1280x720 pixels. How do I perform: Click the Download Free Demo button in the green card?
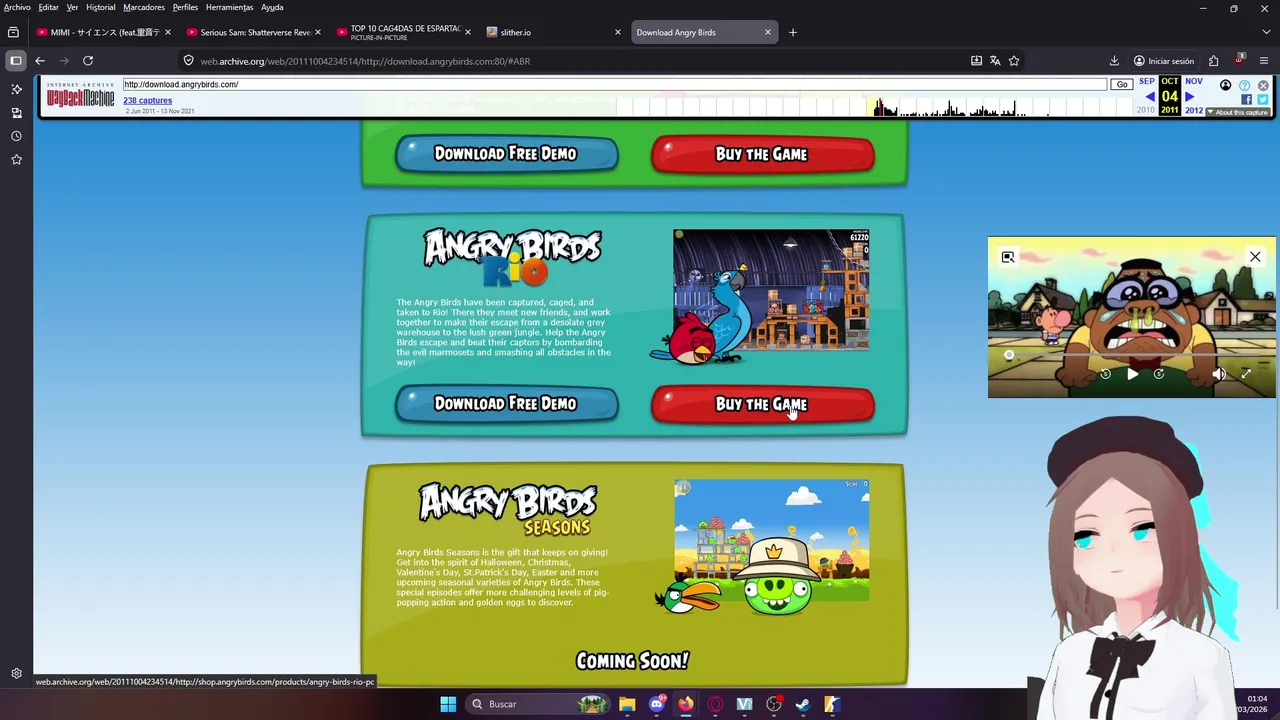(x=507, y=154)
